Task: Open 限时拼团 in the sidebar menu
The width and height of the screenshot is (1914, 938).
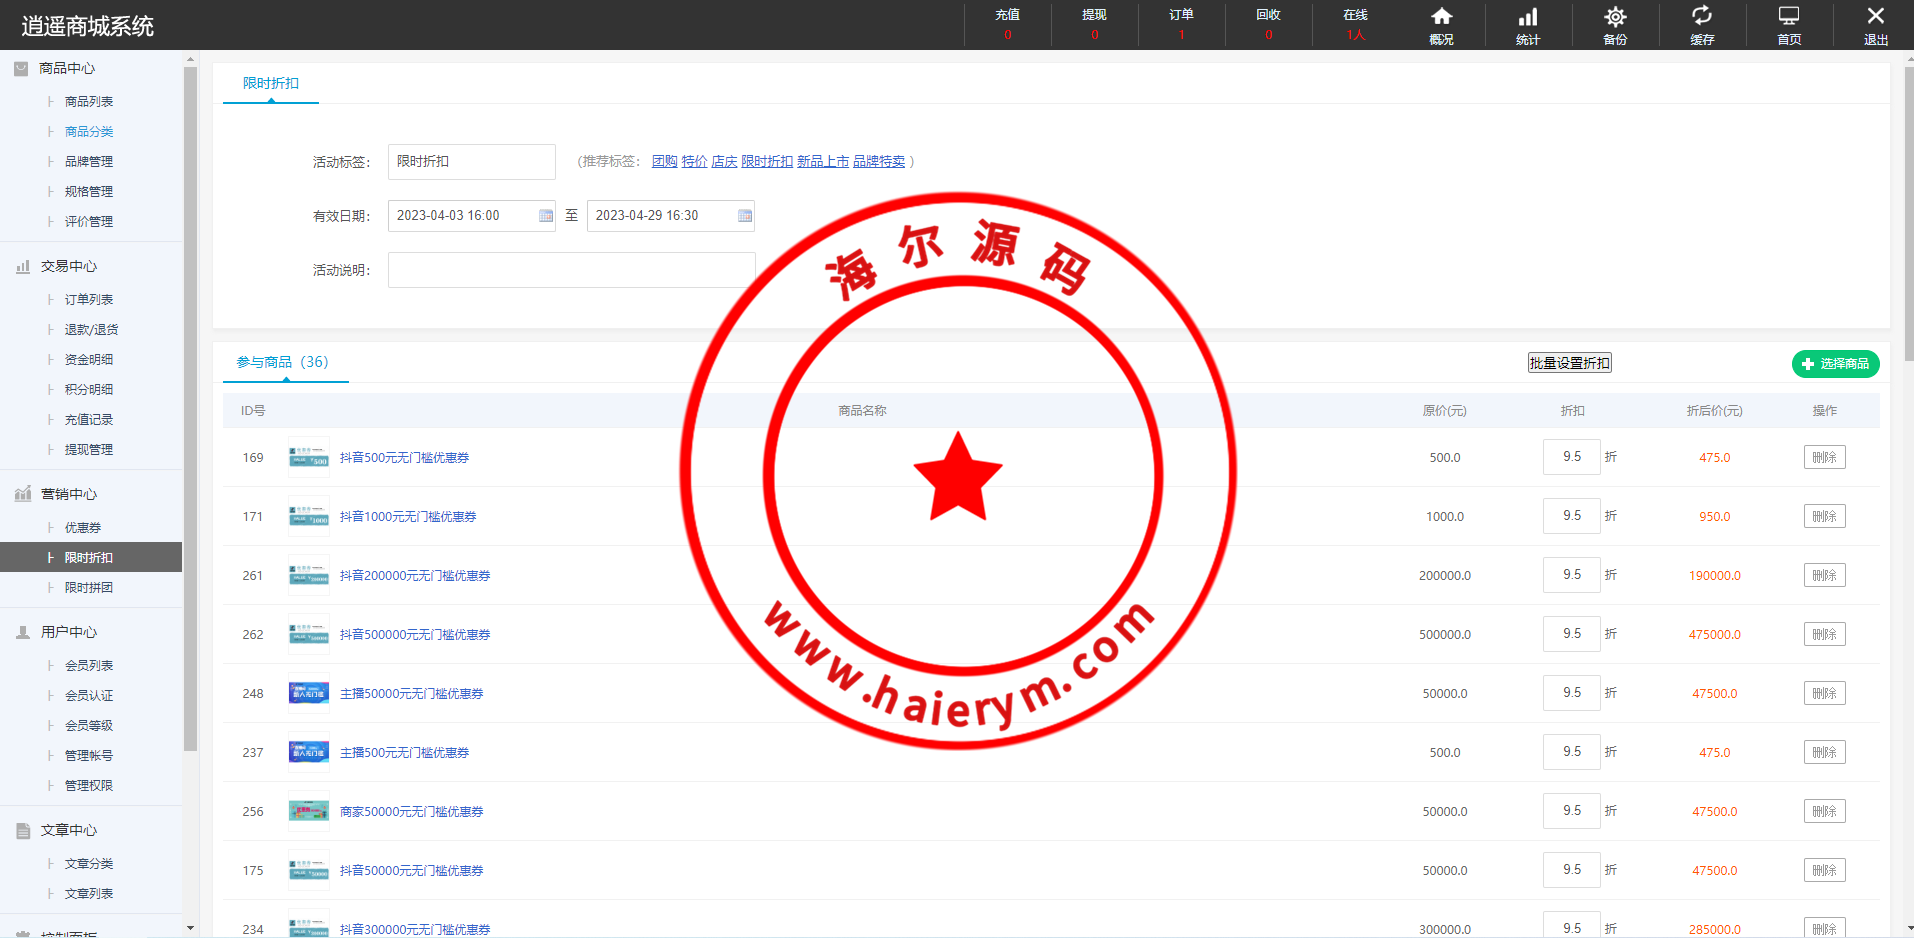Action: (90, 587)
